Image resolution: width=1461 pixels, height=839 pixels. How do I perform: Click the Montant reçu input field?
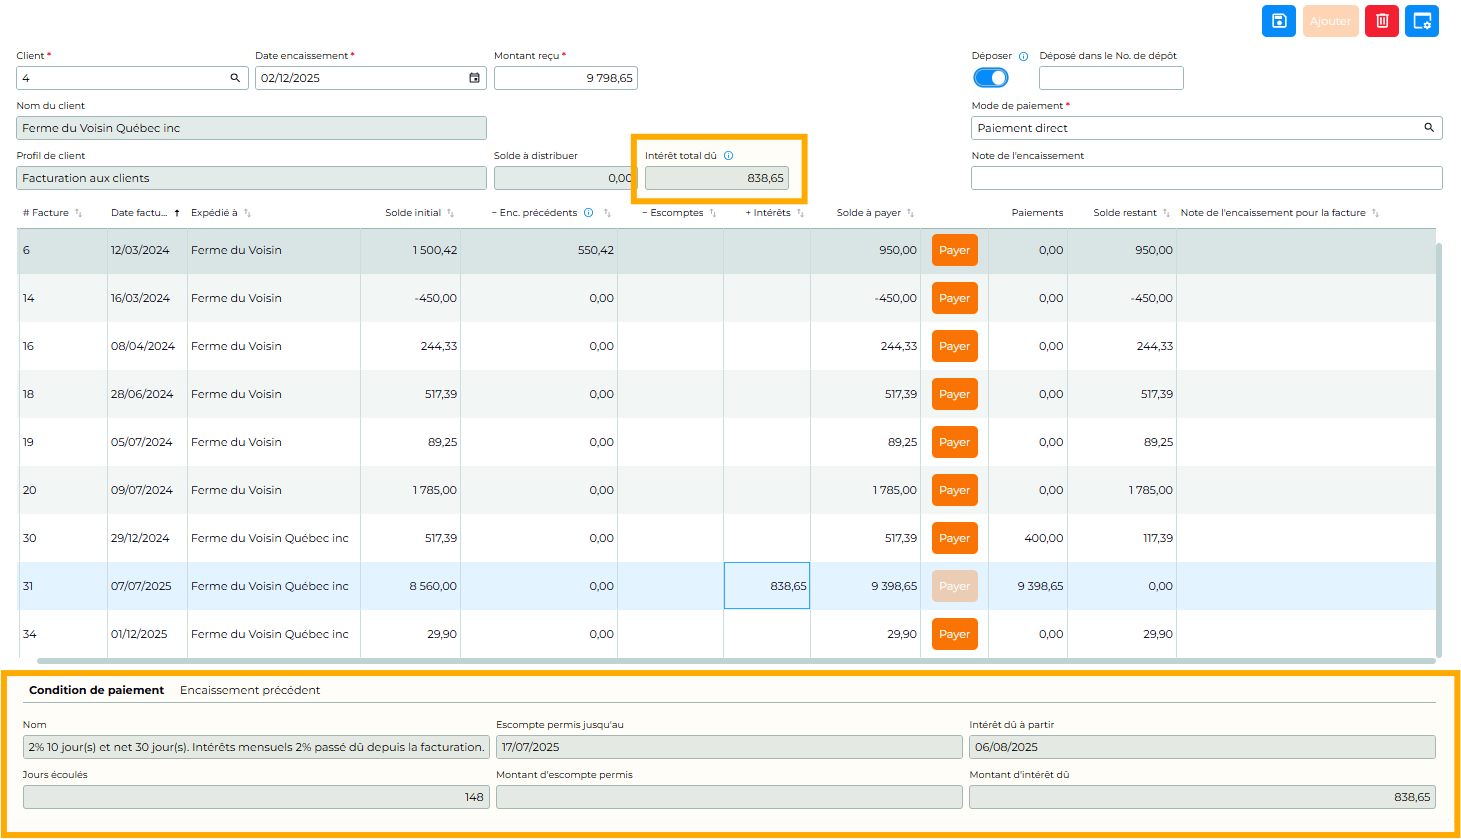[566, 78]
